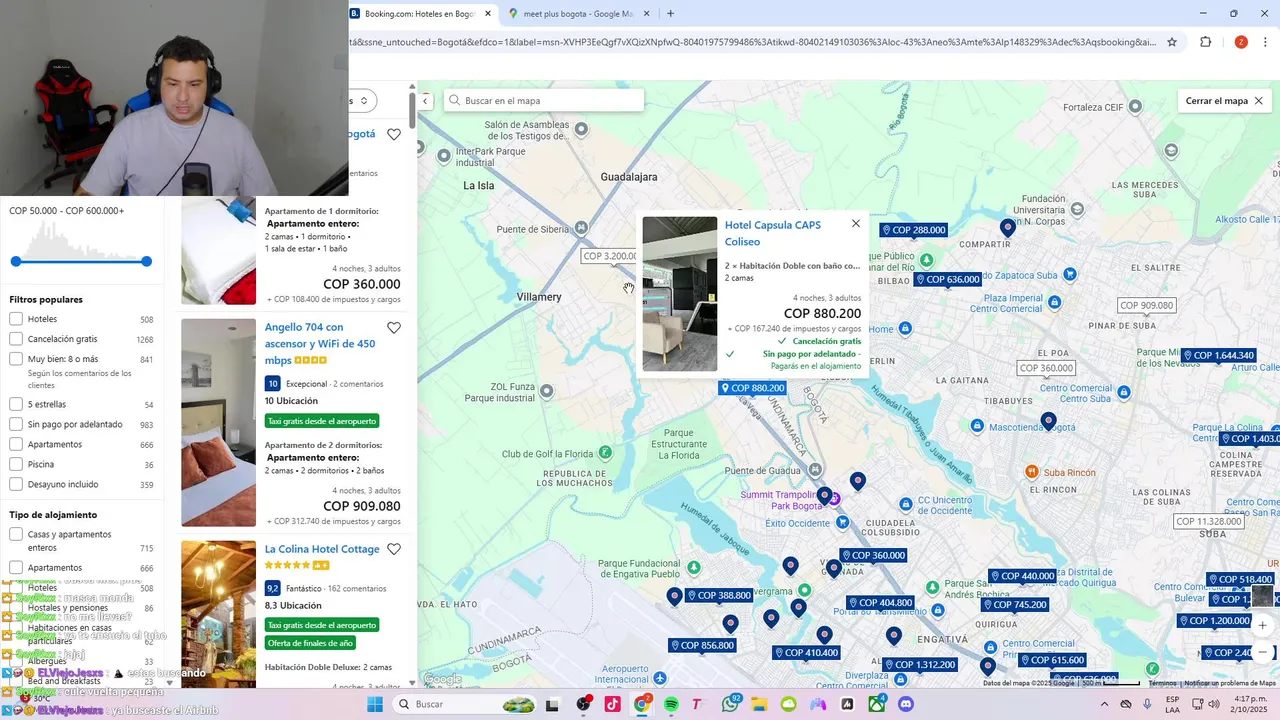
Task: Open the Windows Start menu
Action: click(375, 704)
